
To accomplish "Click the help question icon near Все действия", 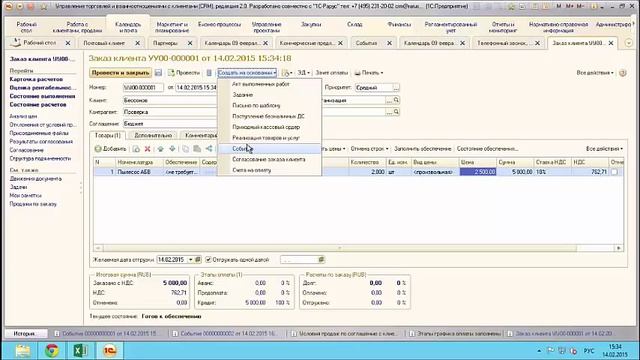I will tap(622, 73).
